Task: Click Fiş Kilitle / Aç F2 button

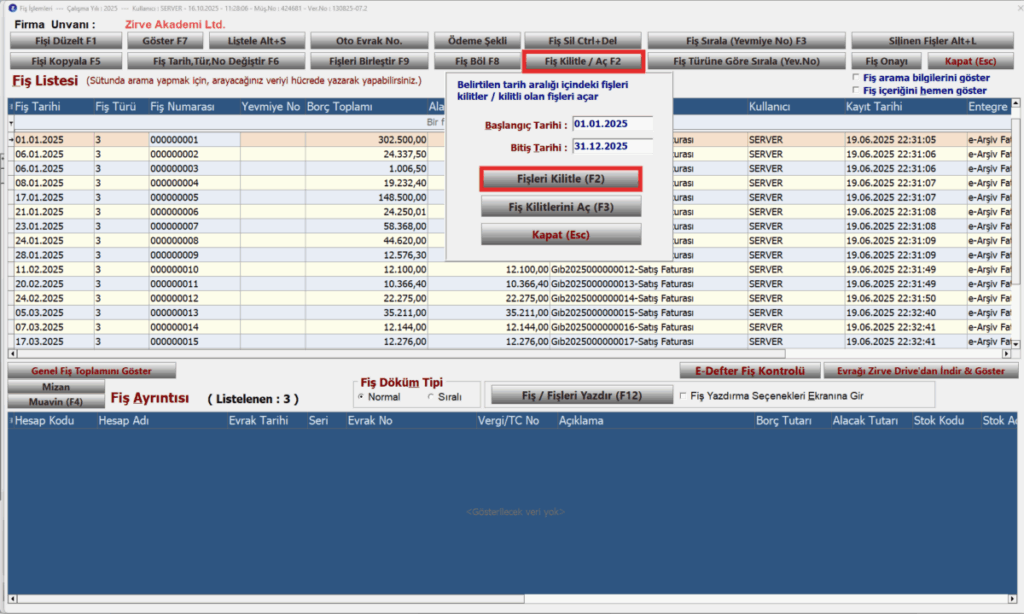Action: [x=583, y=61]
